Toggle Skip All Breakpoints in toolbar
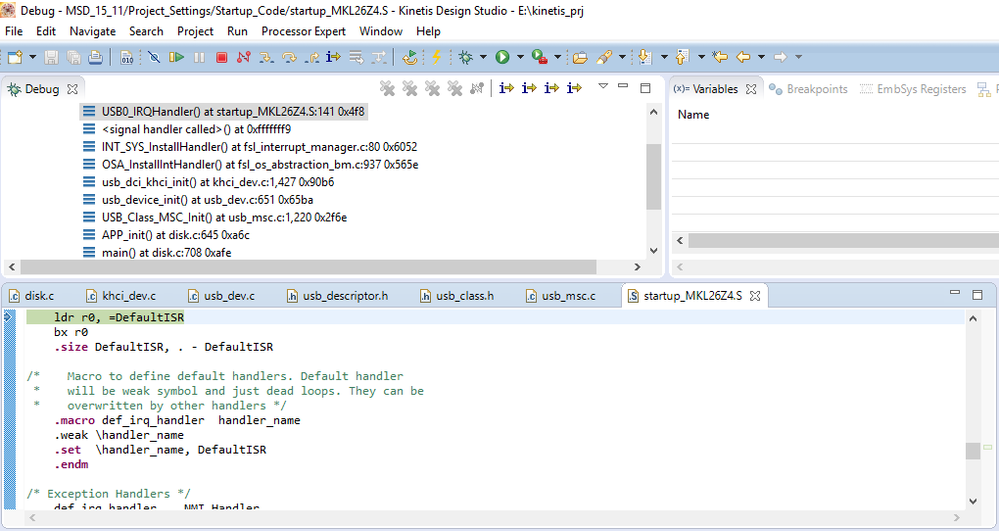The height and width of the screenshot is (531, 999). [154, 57]
